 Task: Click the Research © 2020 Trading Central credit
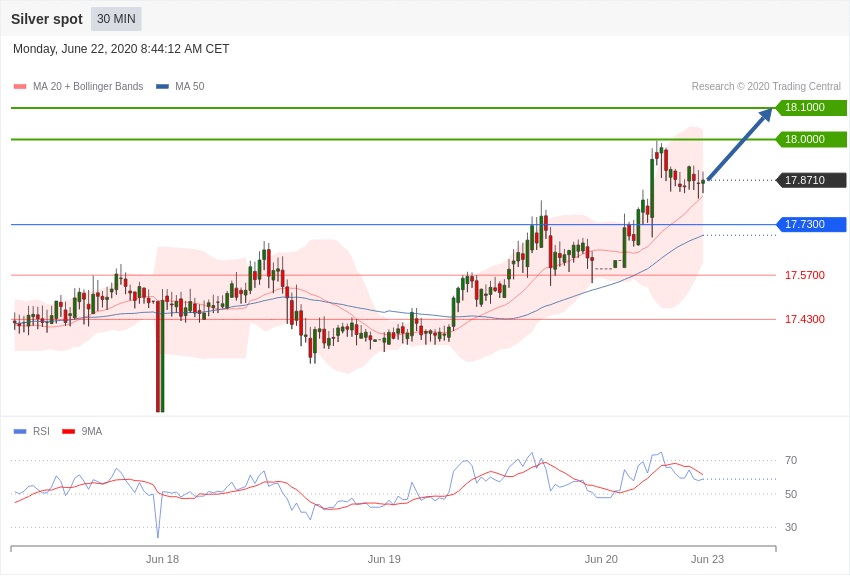(766, 86)
